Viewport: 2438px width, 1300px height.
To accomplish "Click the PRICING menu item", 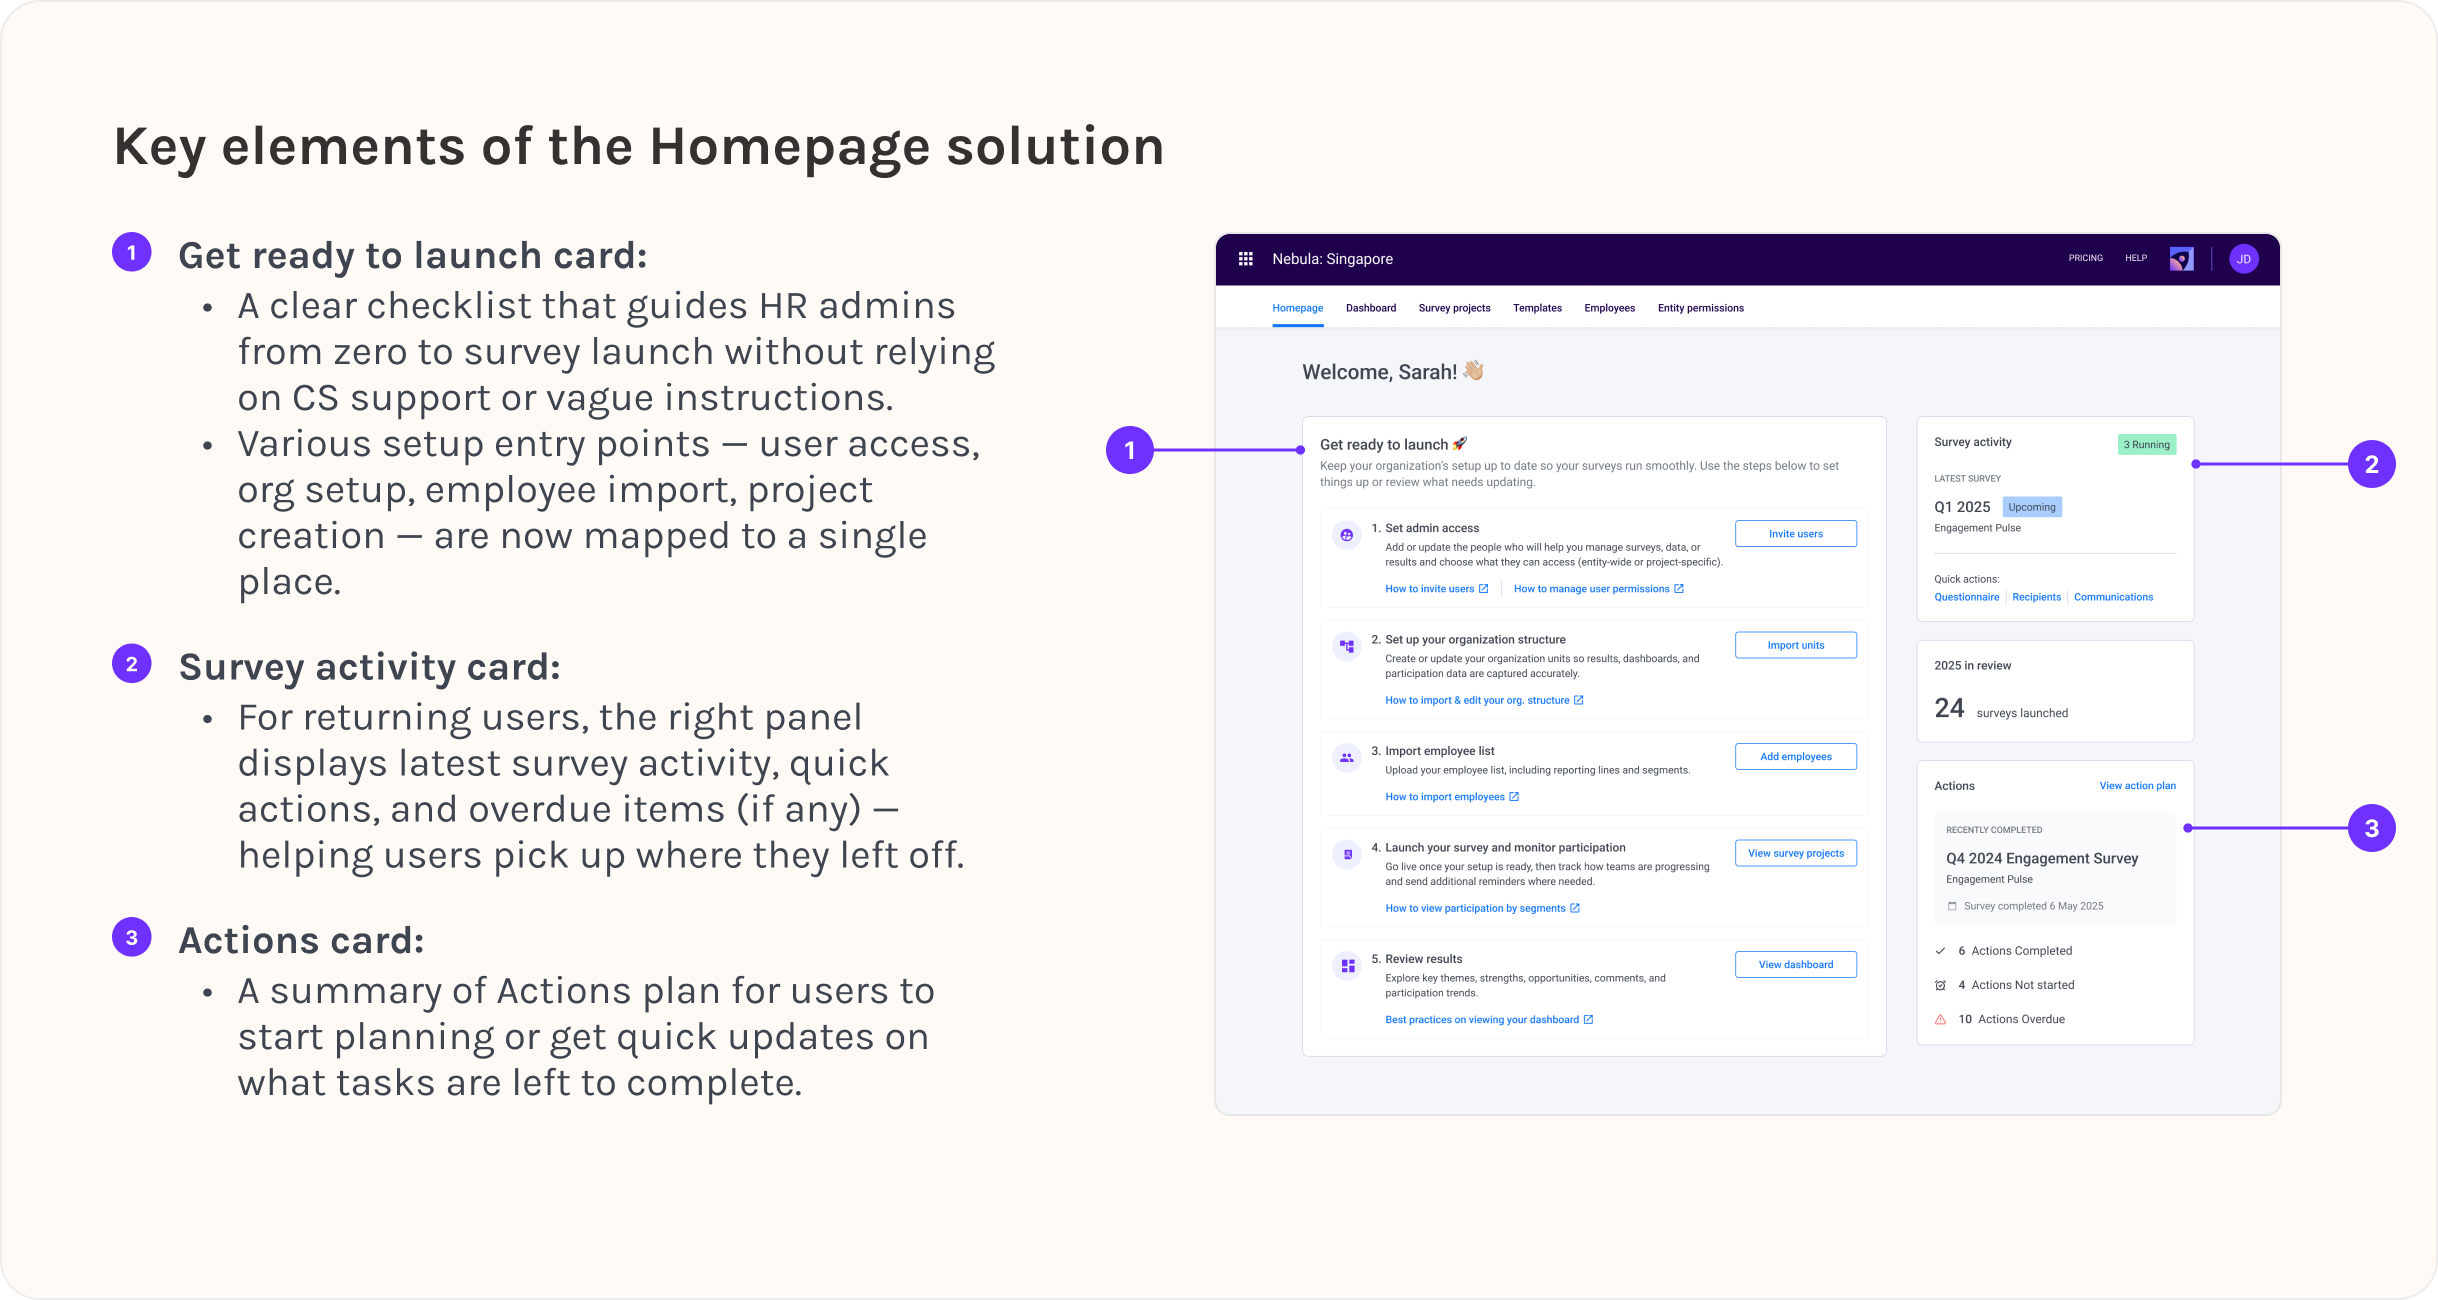I will (x=2085, y=258).
